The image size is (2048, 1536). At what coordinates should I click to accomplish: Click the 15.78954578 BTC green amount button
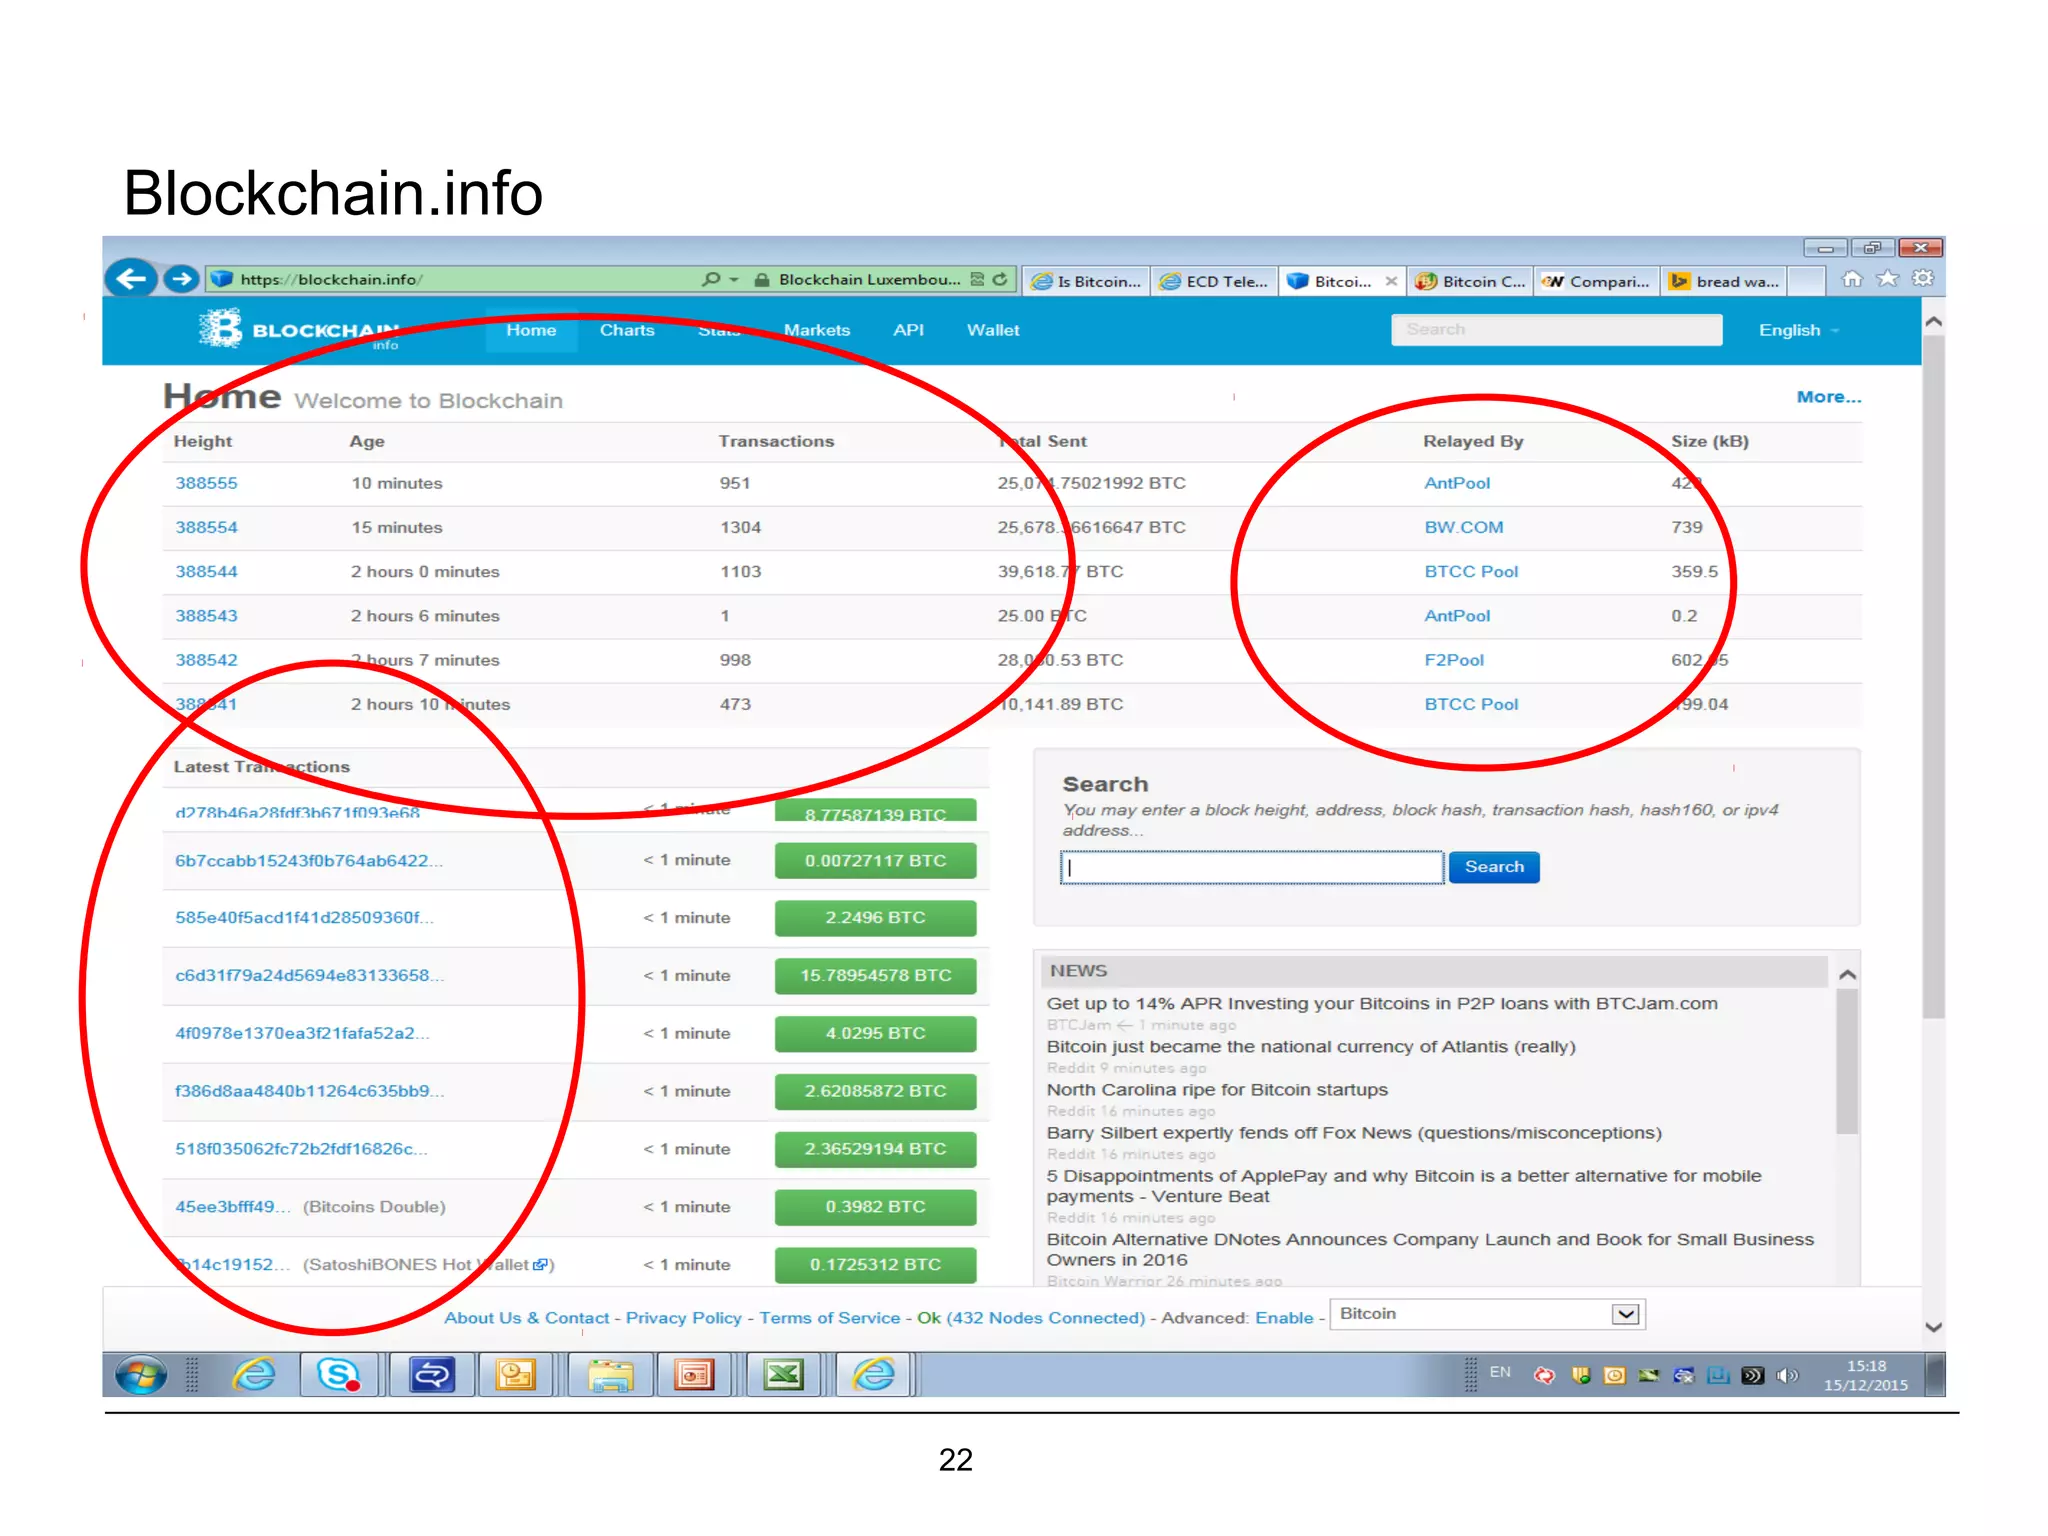point(875,975)
